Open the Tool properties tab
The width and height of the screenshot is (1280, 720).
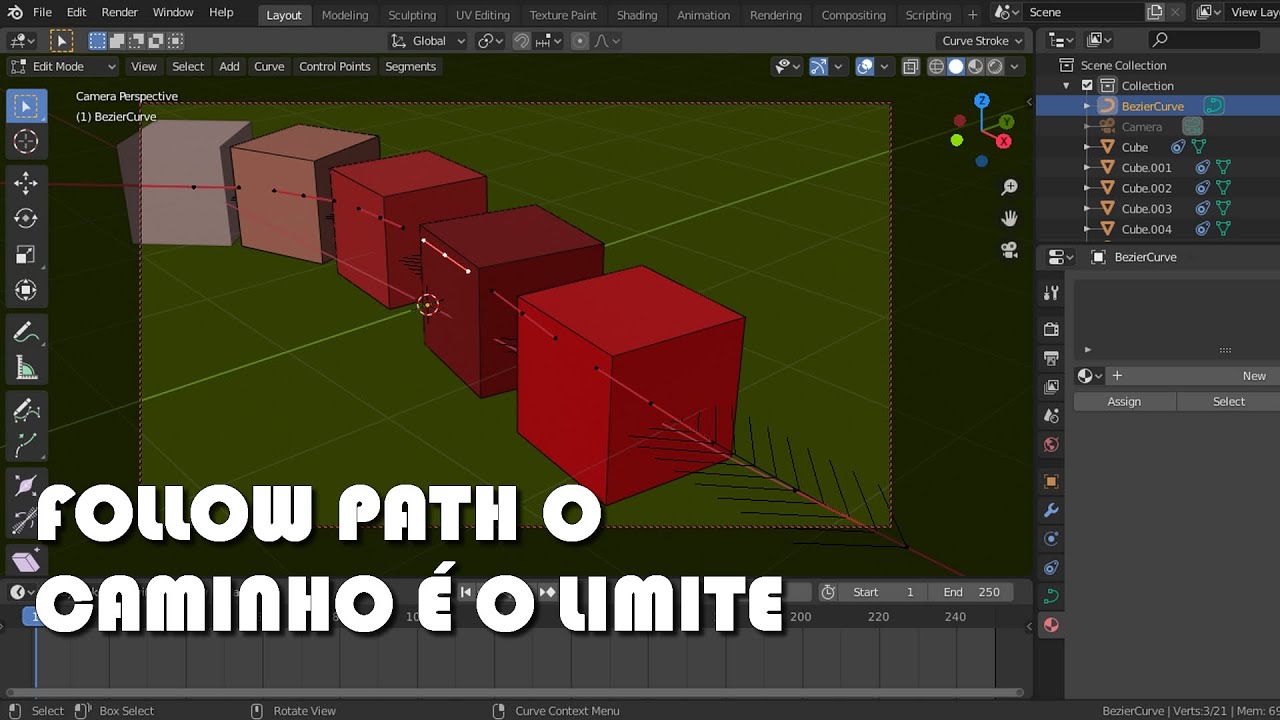1051,293
